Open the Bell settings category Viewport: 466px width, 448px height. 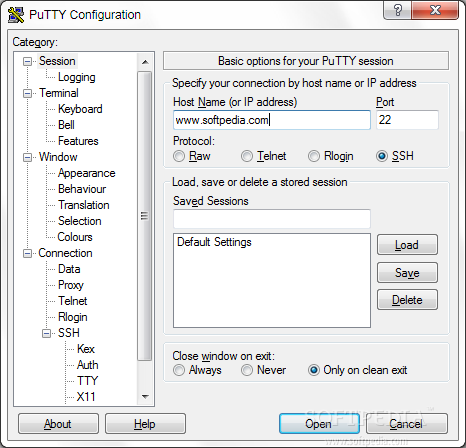coord(66,125)
